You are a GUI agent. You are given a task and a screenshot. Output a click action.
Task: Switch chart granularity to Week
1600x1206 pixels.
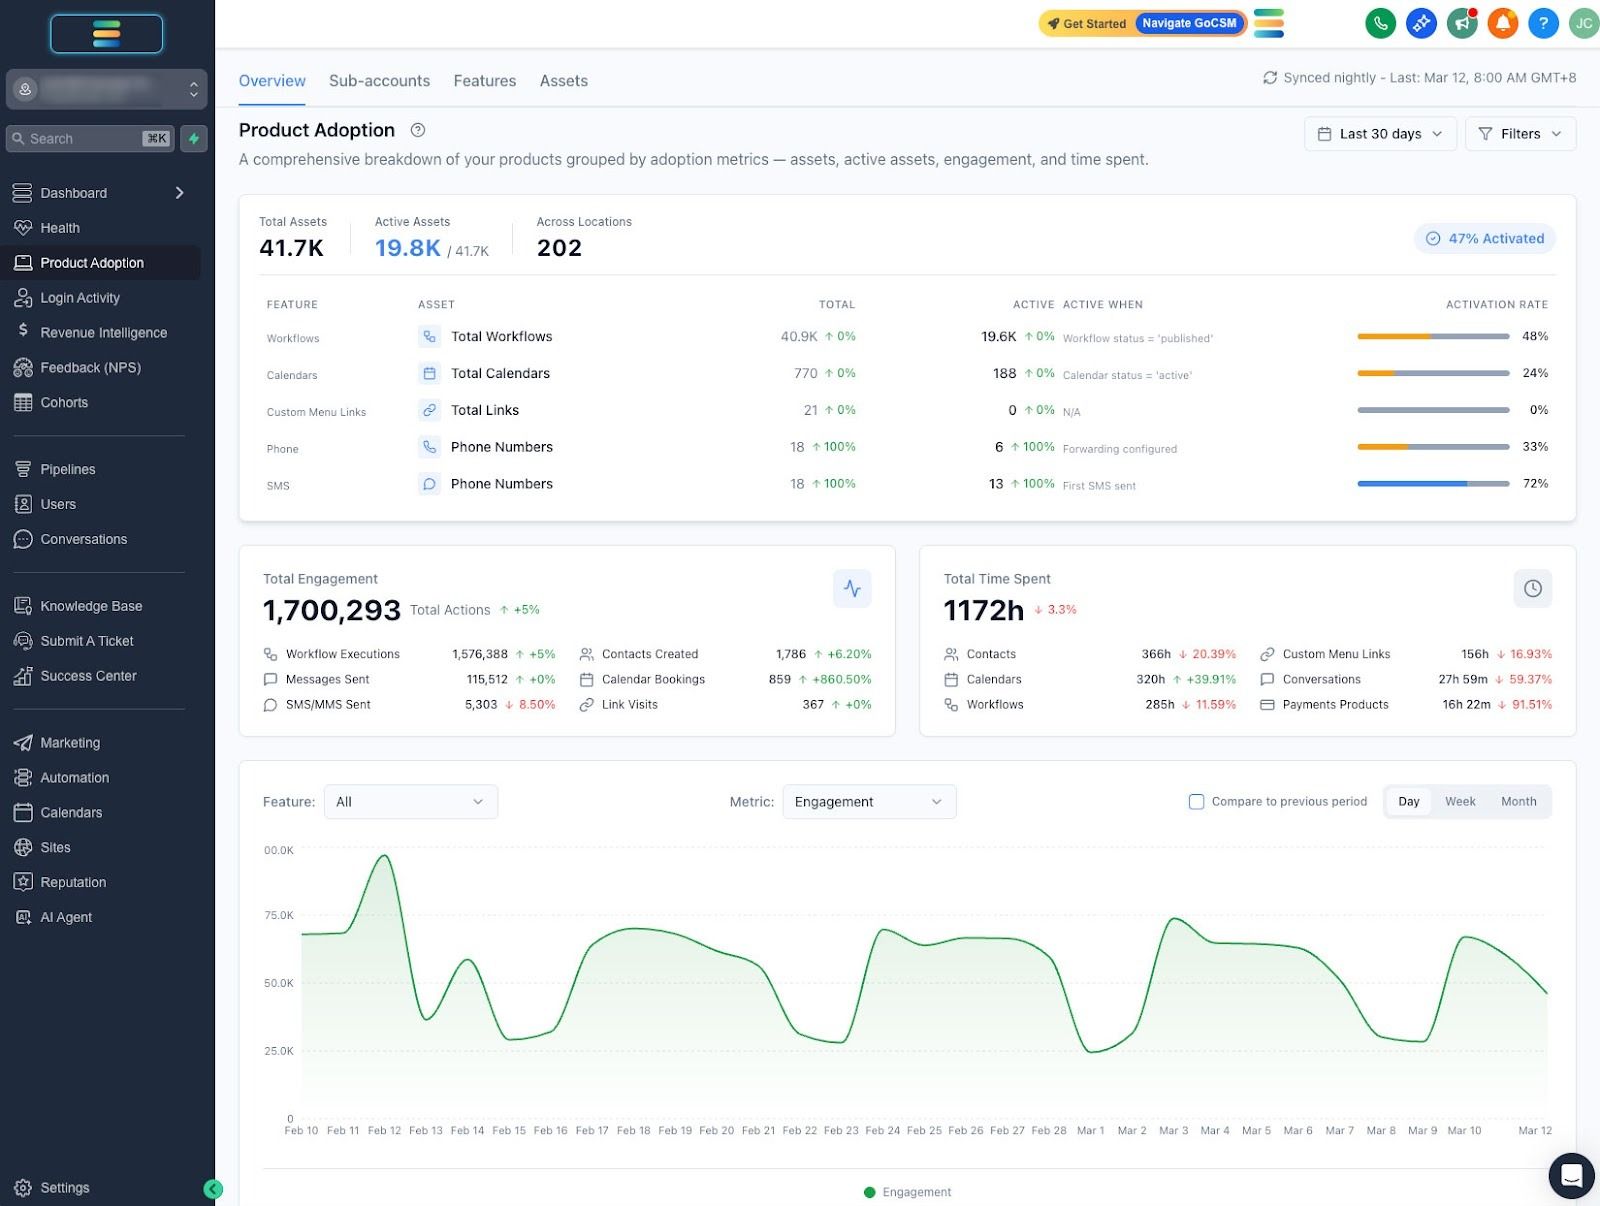pyautogui.click(x=1460, y=801)
